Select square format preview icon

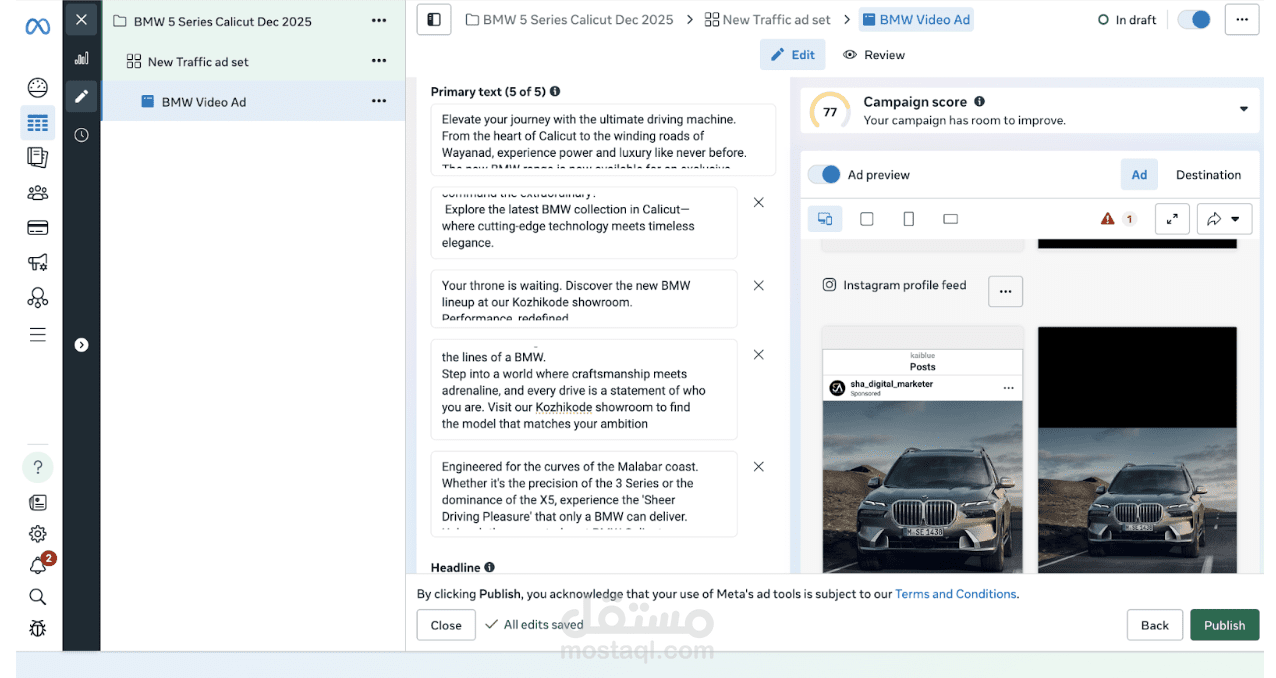(867, 218)
